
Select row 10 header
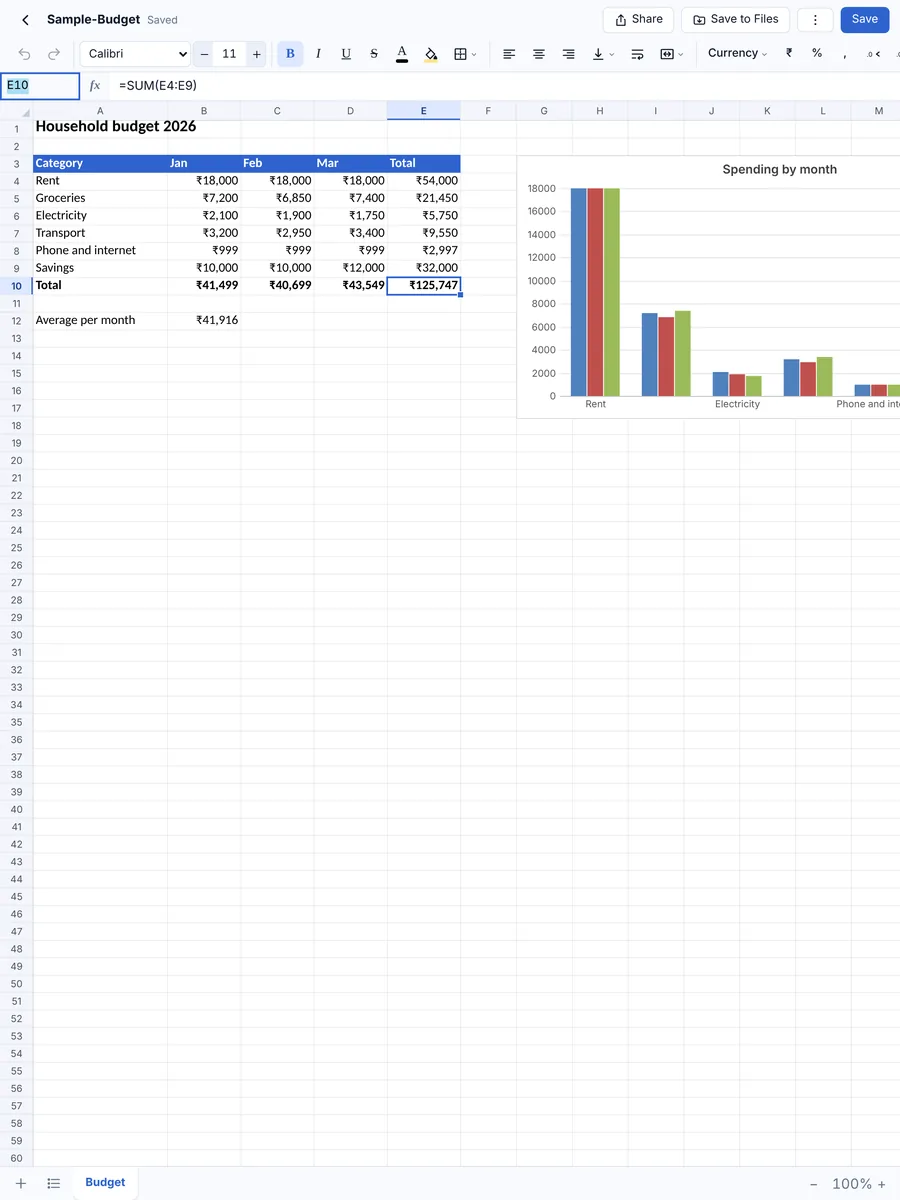point(16,286)
